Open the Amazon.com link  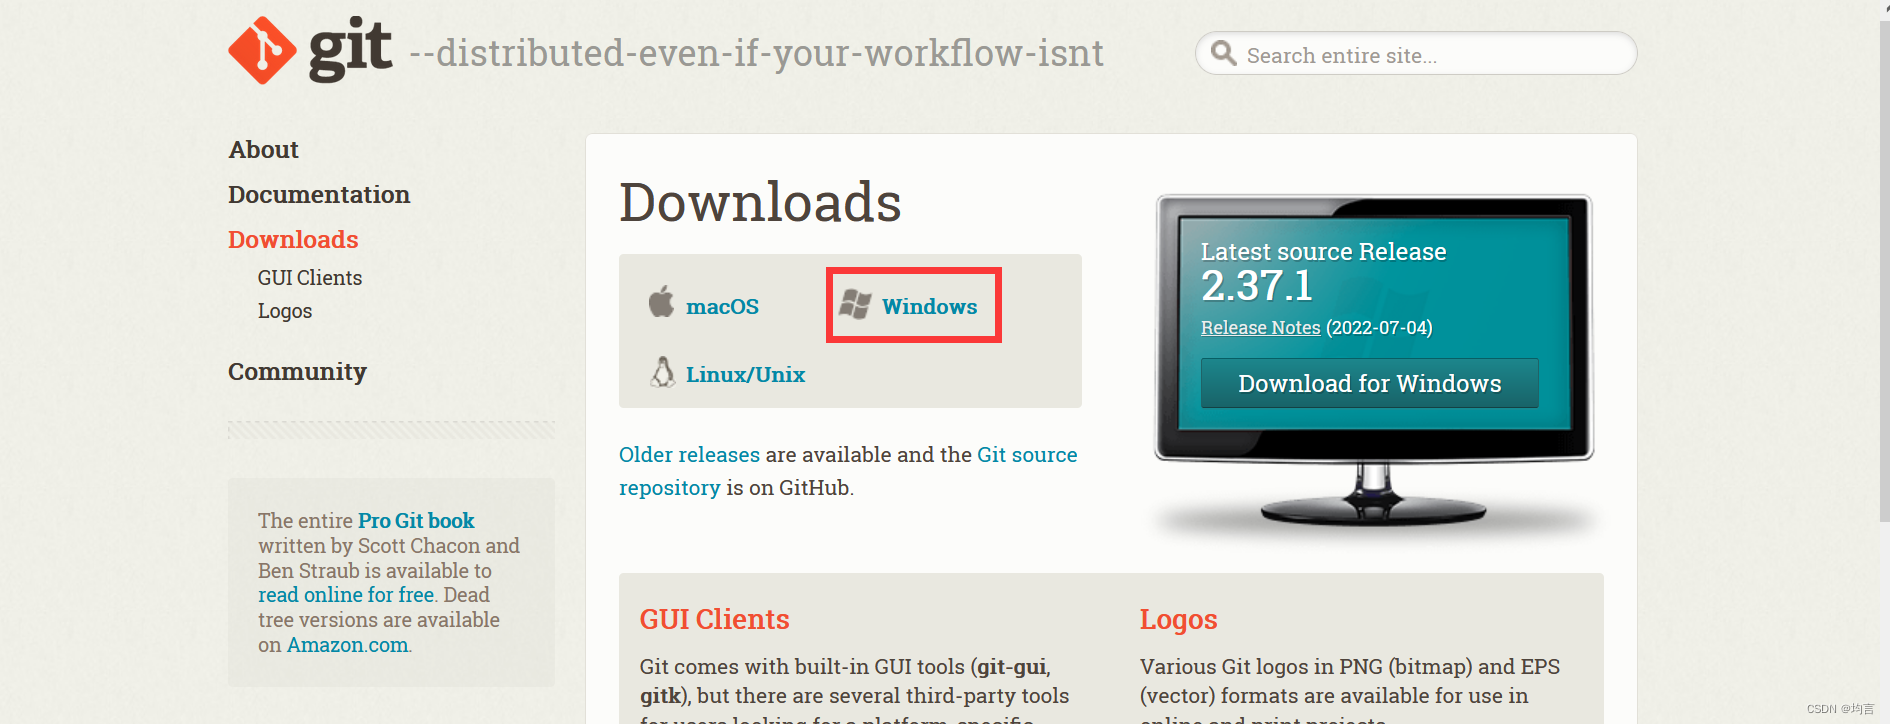pyautogui.click(x=347, y=645)
